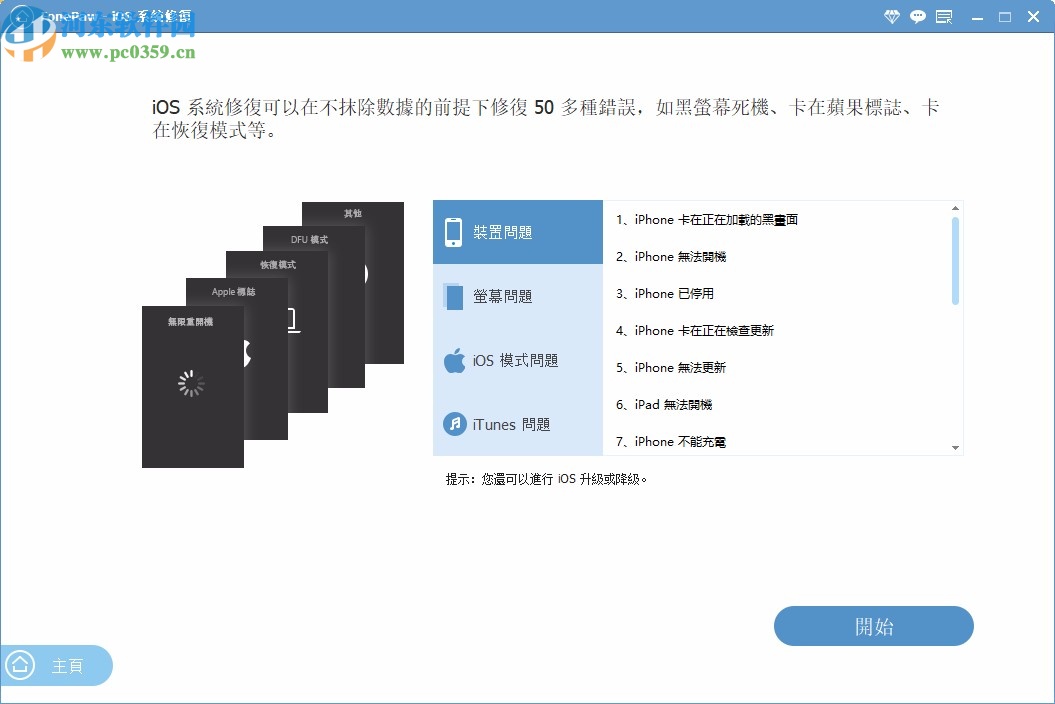Click the menu list icon in title bar
The width and height of the screenshot is (1055, 704).
pyautogui.click(x=944, y=17)
